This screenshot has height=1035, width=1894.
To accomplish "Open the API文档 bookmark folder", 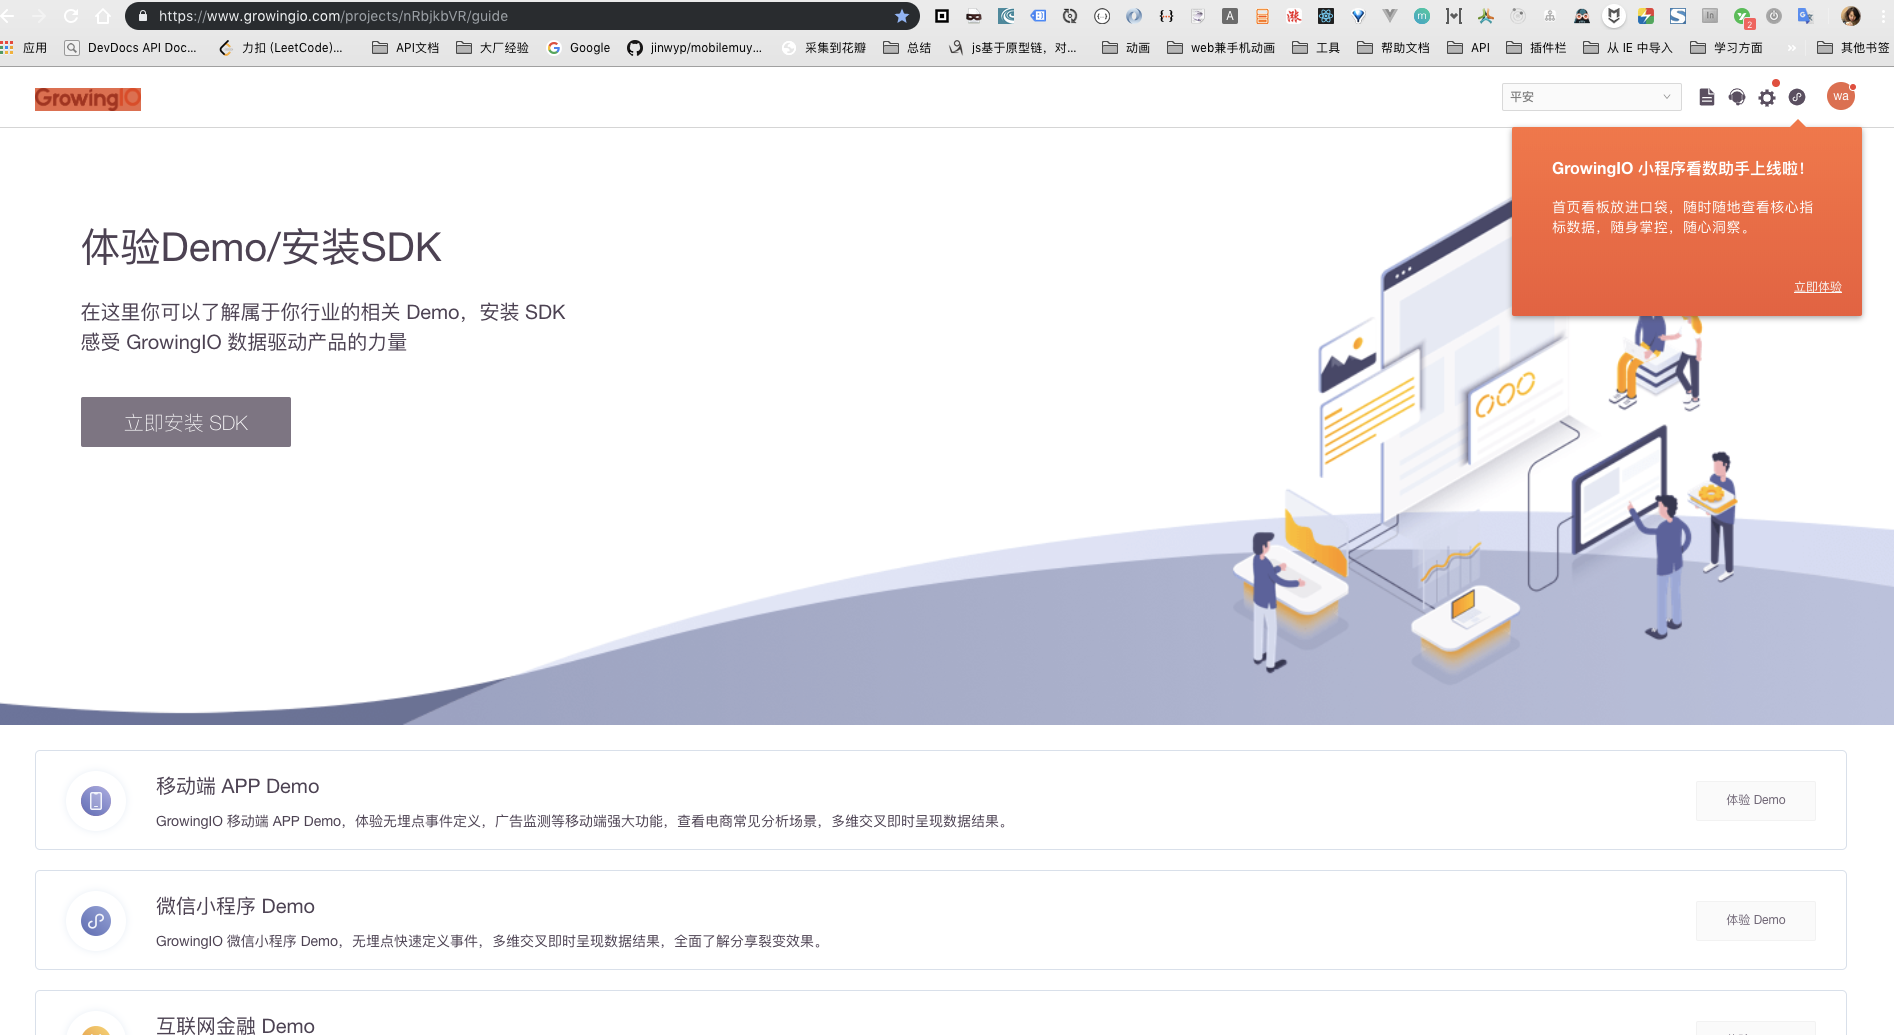I will [405, 48].
